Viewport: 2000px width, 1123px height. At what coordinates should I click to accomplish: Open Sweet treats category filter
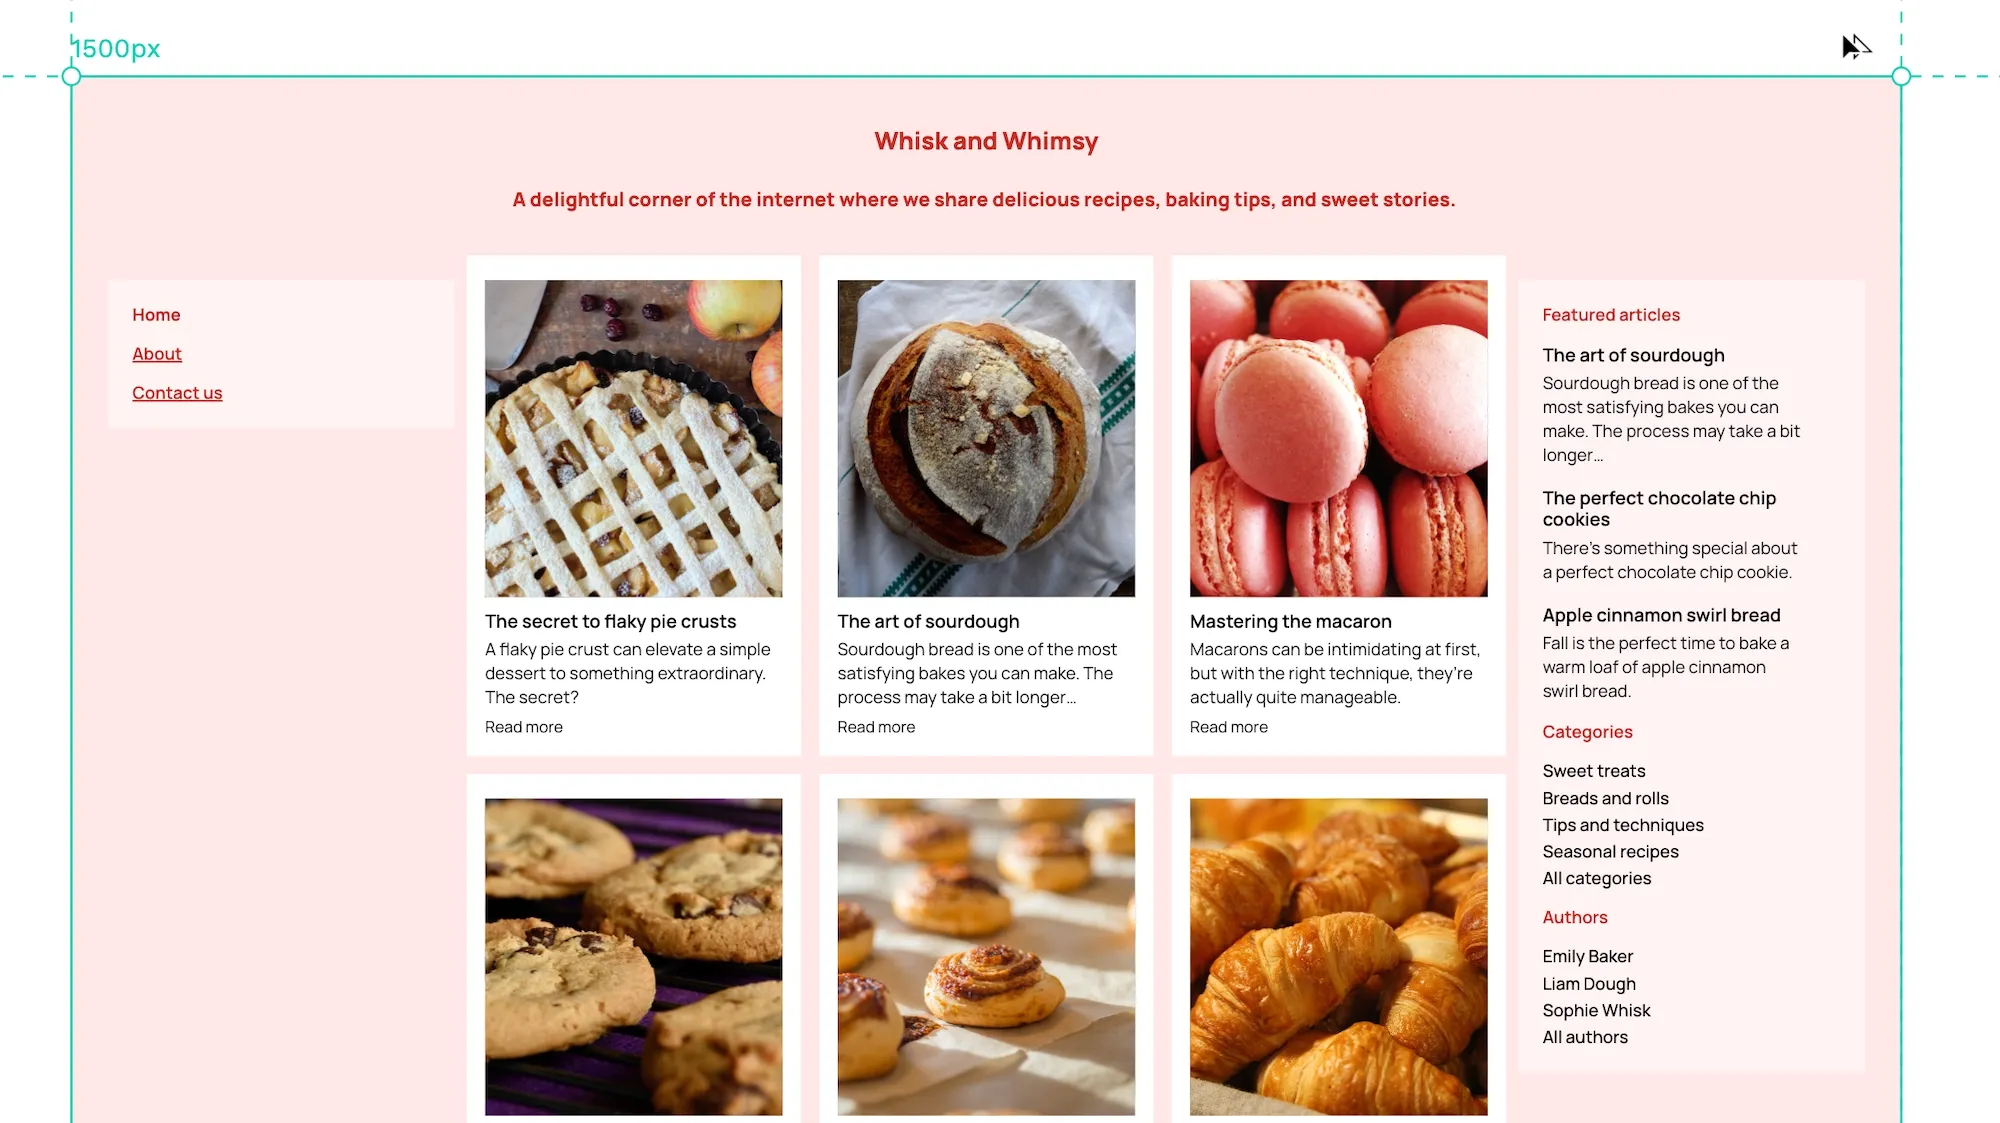1593,770
